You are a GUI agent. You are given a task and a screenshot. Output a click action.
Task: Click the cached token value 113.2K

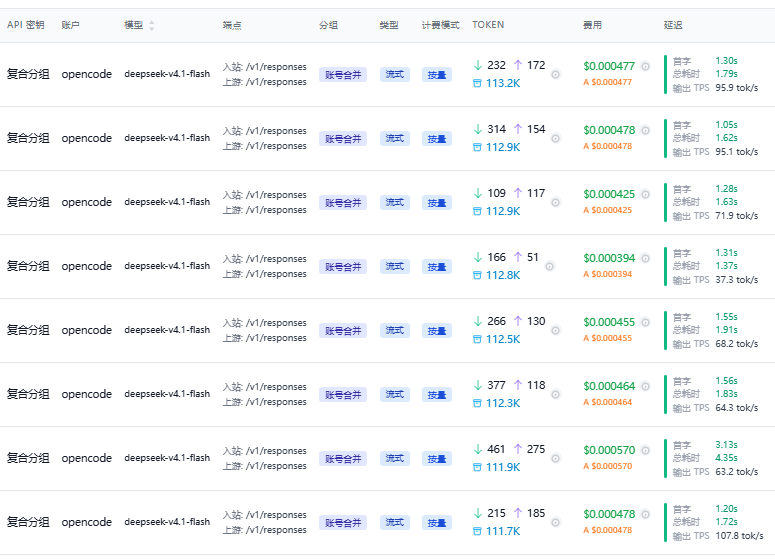[503, 84]
